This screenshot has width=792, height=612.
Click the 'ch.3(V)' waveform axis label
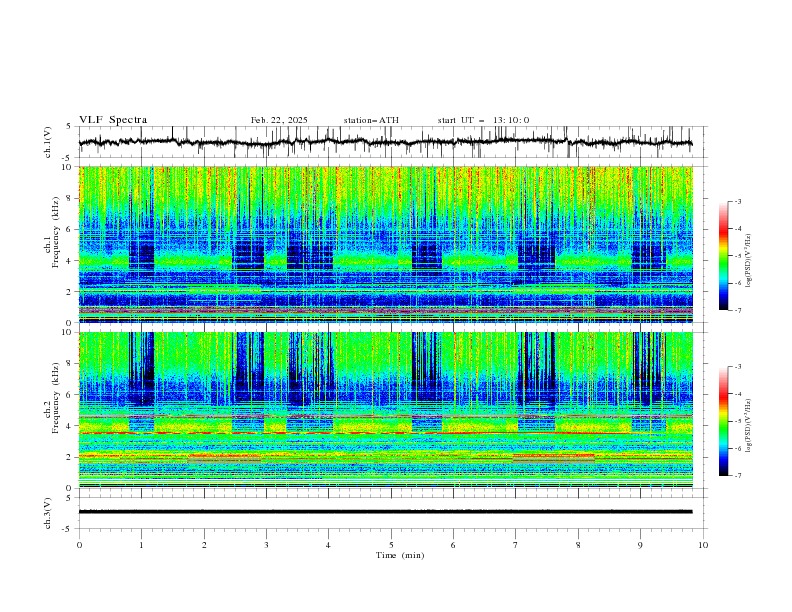(48, 513)
